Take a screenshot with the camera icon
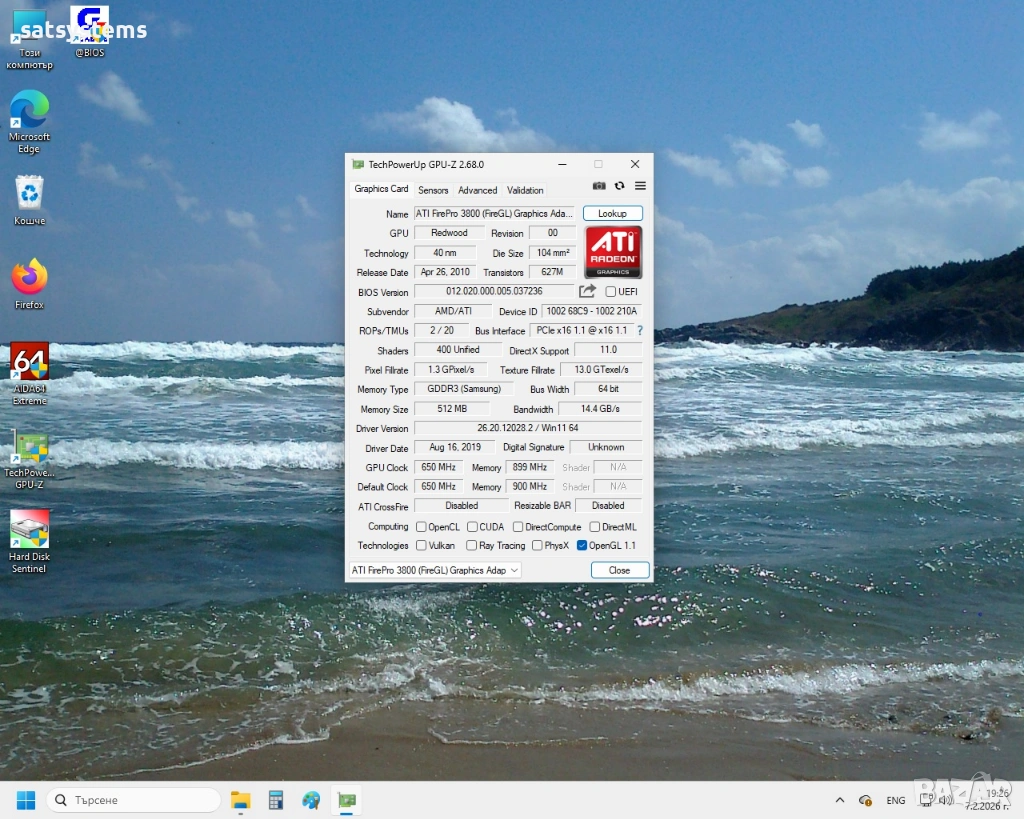The height and width of the screenshot is (819, 1024). 599,186
